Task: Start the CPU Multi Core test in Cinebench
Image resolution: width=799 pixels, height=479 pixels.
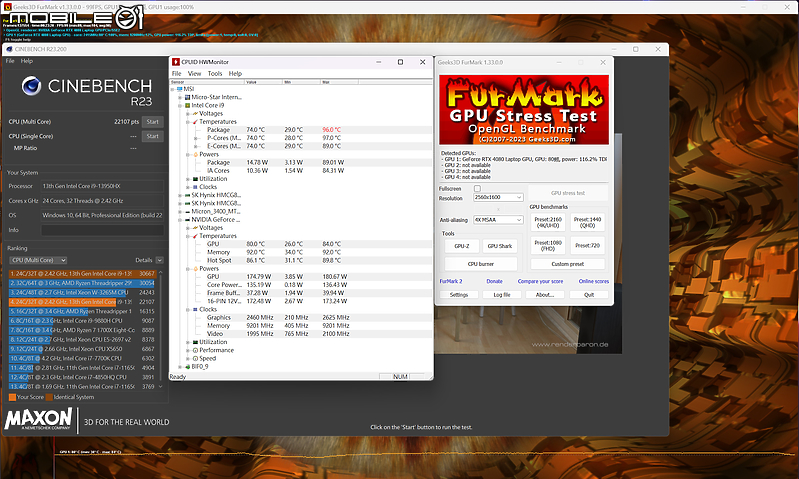Action: (152, 122)
